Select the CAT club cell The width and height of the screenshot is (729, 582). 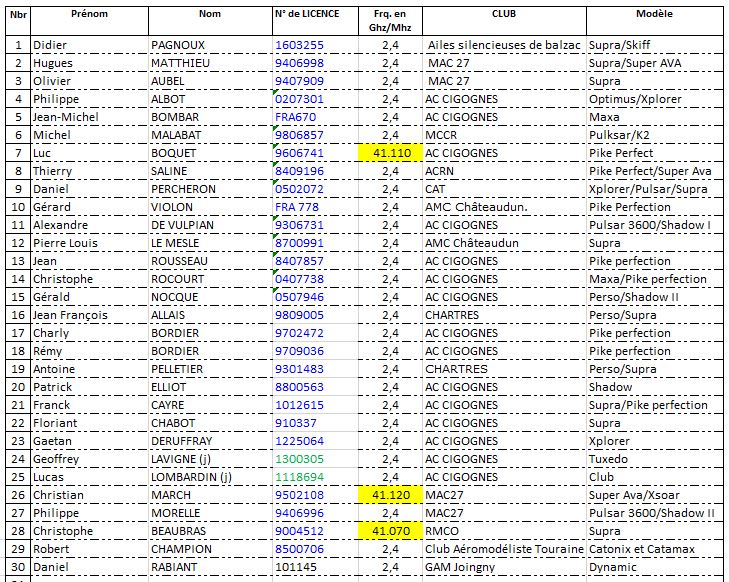(504, 189)
